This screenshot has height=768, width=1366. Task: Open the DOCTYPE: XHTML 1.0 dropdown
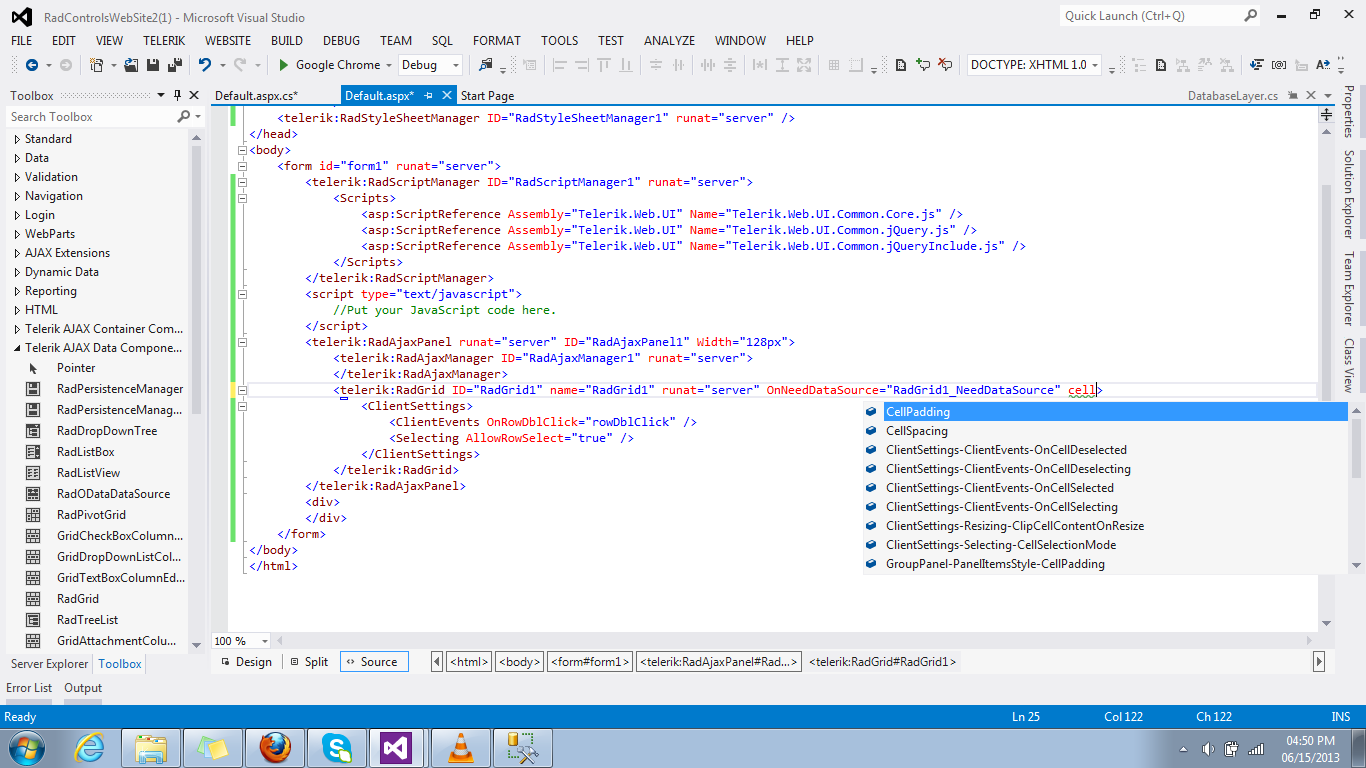(1095, 65)
